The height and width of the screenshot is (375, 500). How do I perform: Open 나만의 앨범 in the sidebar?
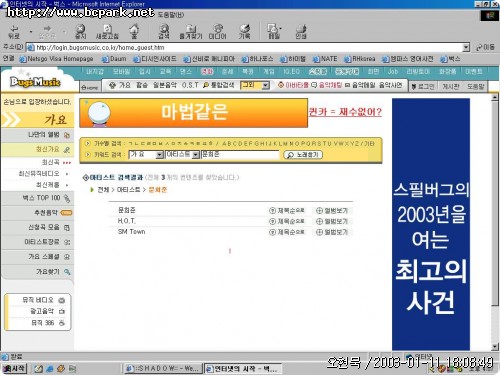tap(37, 135)
